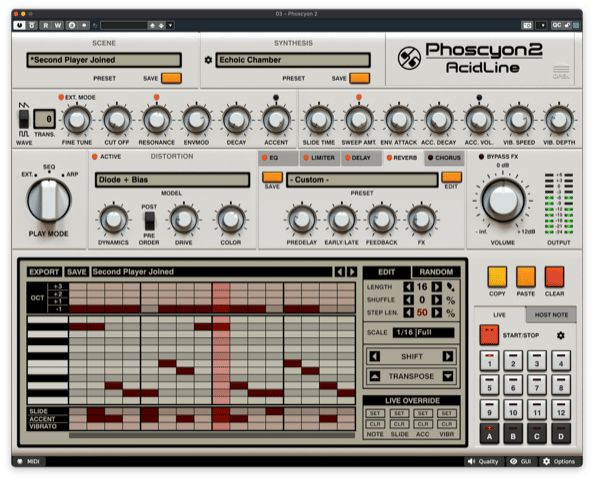Click the Cut Off knob
The image size is (594, 480).
(117, 120)
